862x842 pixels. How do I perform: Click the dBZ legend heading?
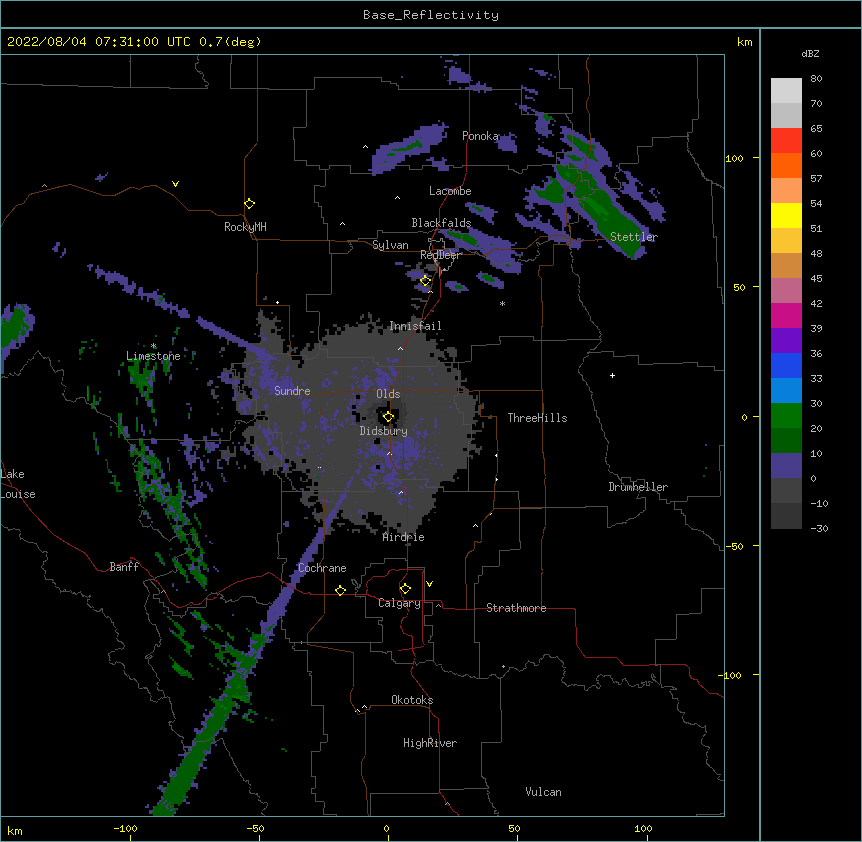click(810, 53)
